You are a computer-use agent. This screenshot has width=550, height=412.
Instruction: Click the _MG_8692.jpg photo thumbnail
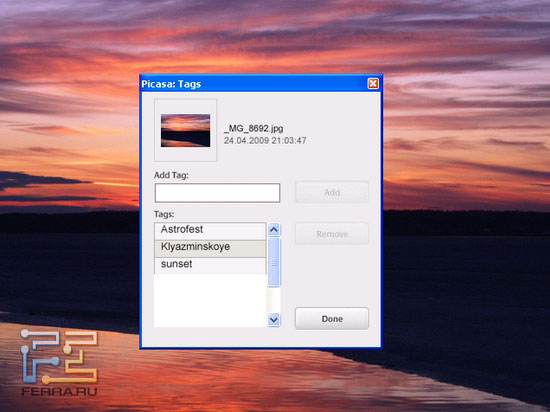[186, 130]
